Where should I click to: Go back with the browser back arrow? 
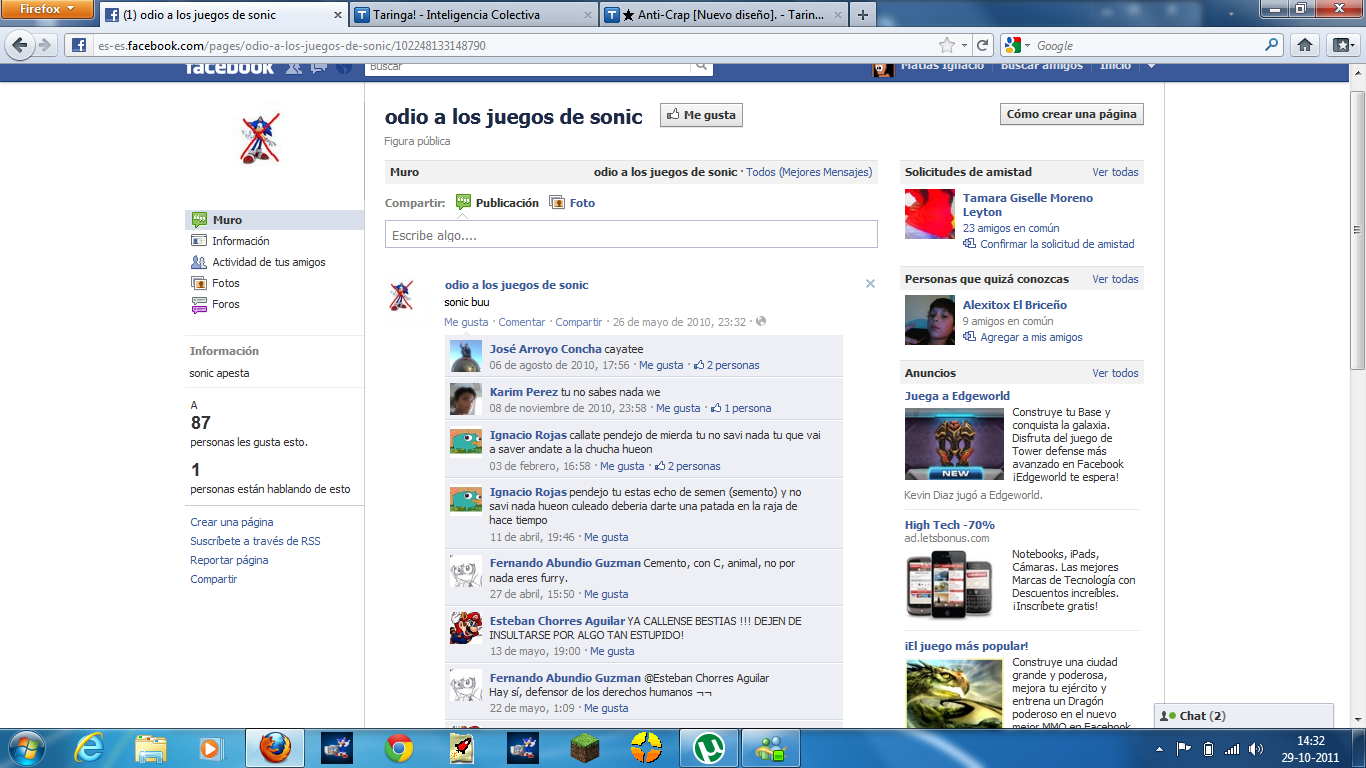20,45
